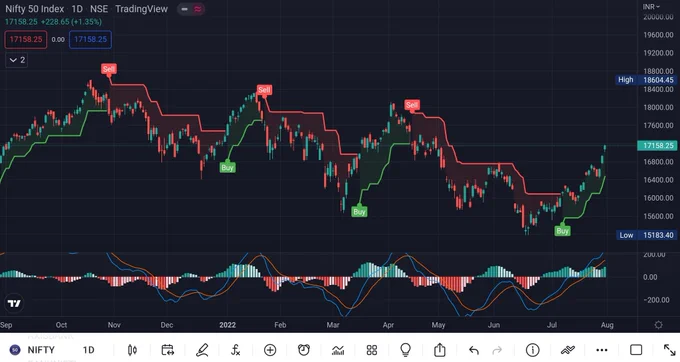Click the High 18604.45 price label
The width and height of the screenshot is (680, 362).
[646, 80]
